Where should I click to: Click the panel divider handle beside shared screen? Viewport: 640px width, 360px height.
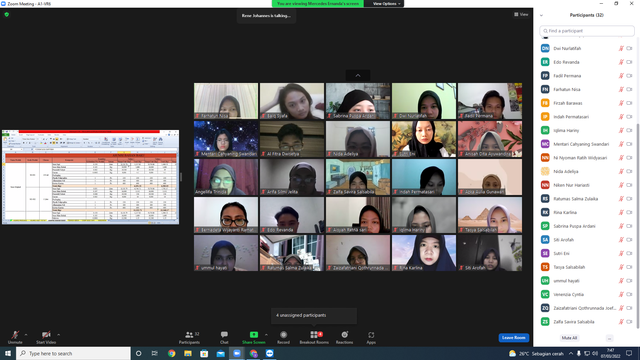(181, 177)
